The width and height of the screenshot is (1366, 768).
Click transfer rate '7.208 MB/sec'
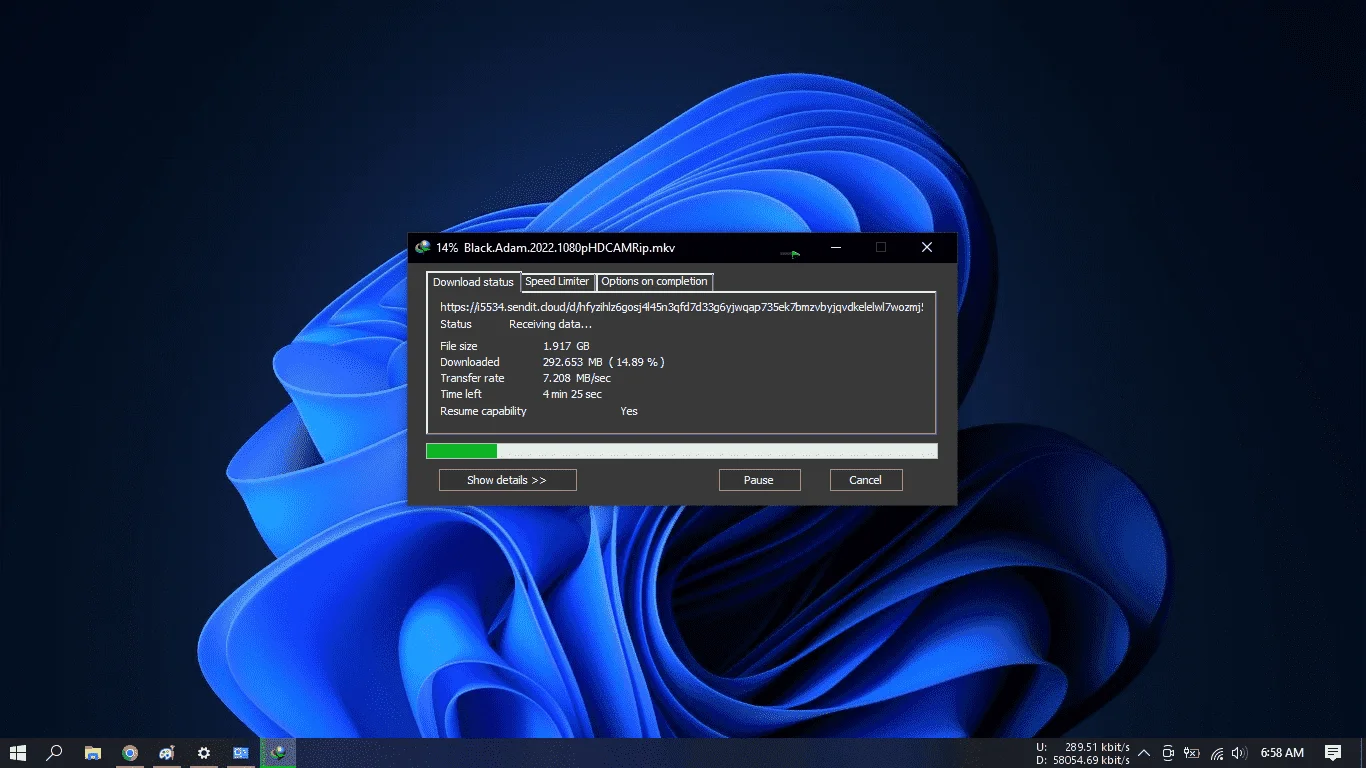tap(576, 378)
